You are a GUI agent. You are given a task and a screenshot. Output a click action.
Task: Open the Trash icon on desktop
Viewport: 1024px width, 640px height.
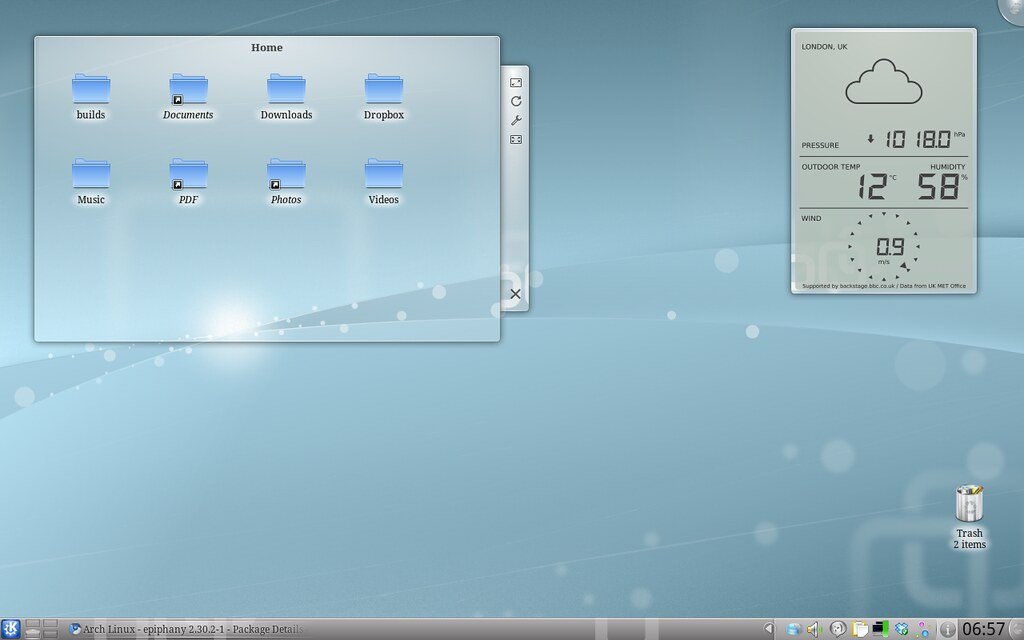point(969,503)
